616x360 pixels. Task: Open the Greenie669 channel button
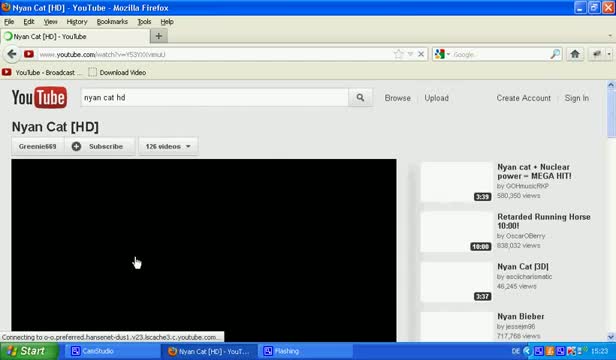(x=38, y=146)
